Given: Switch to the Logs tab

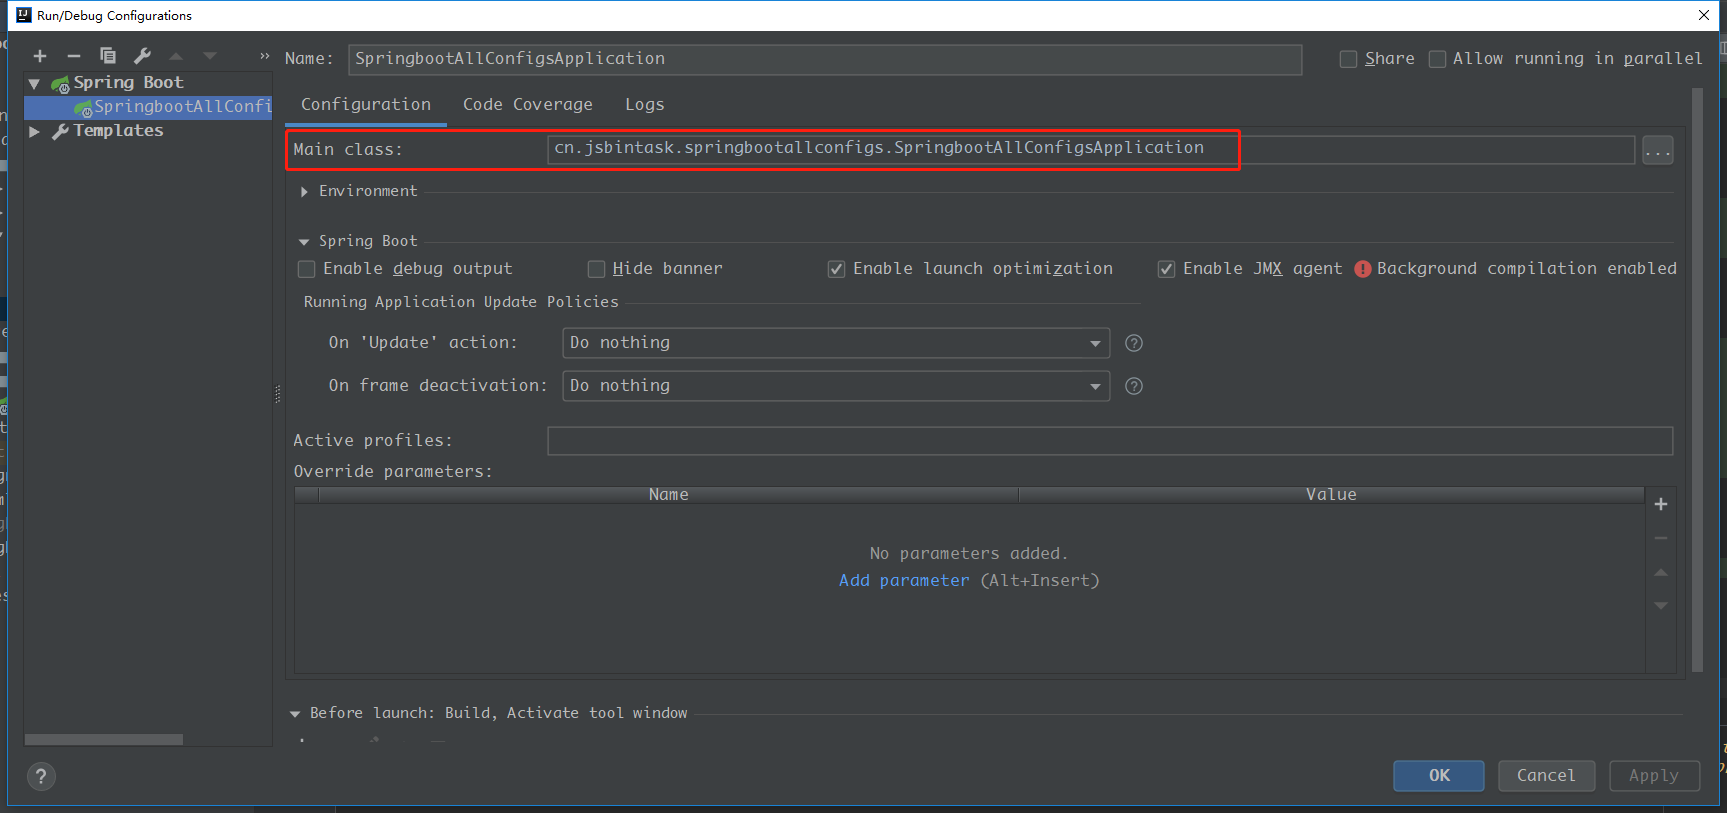Looking at the screenshot, I should coord(644,104).
